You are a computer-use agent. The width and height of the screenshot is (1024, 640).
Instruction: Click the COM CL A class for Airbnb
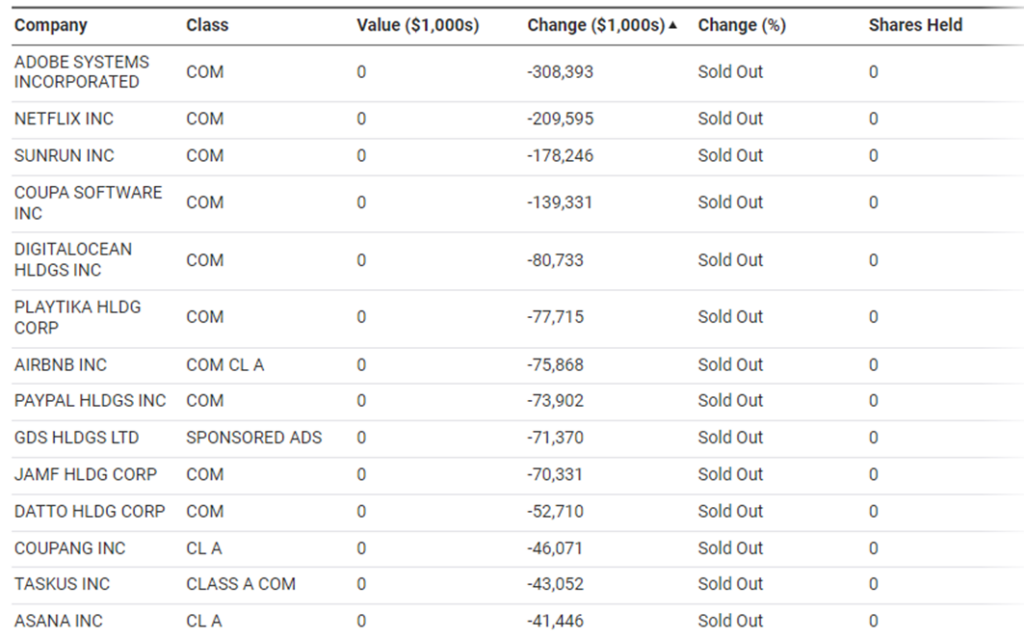tap(225, 364)
